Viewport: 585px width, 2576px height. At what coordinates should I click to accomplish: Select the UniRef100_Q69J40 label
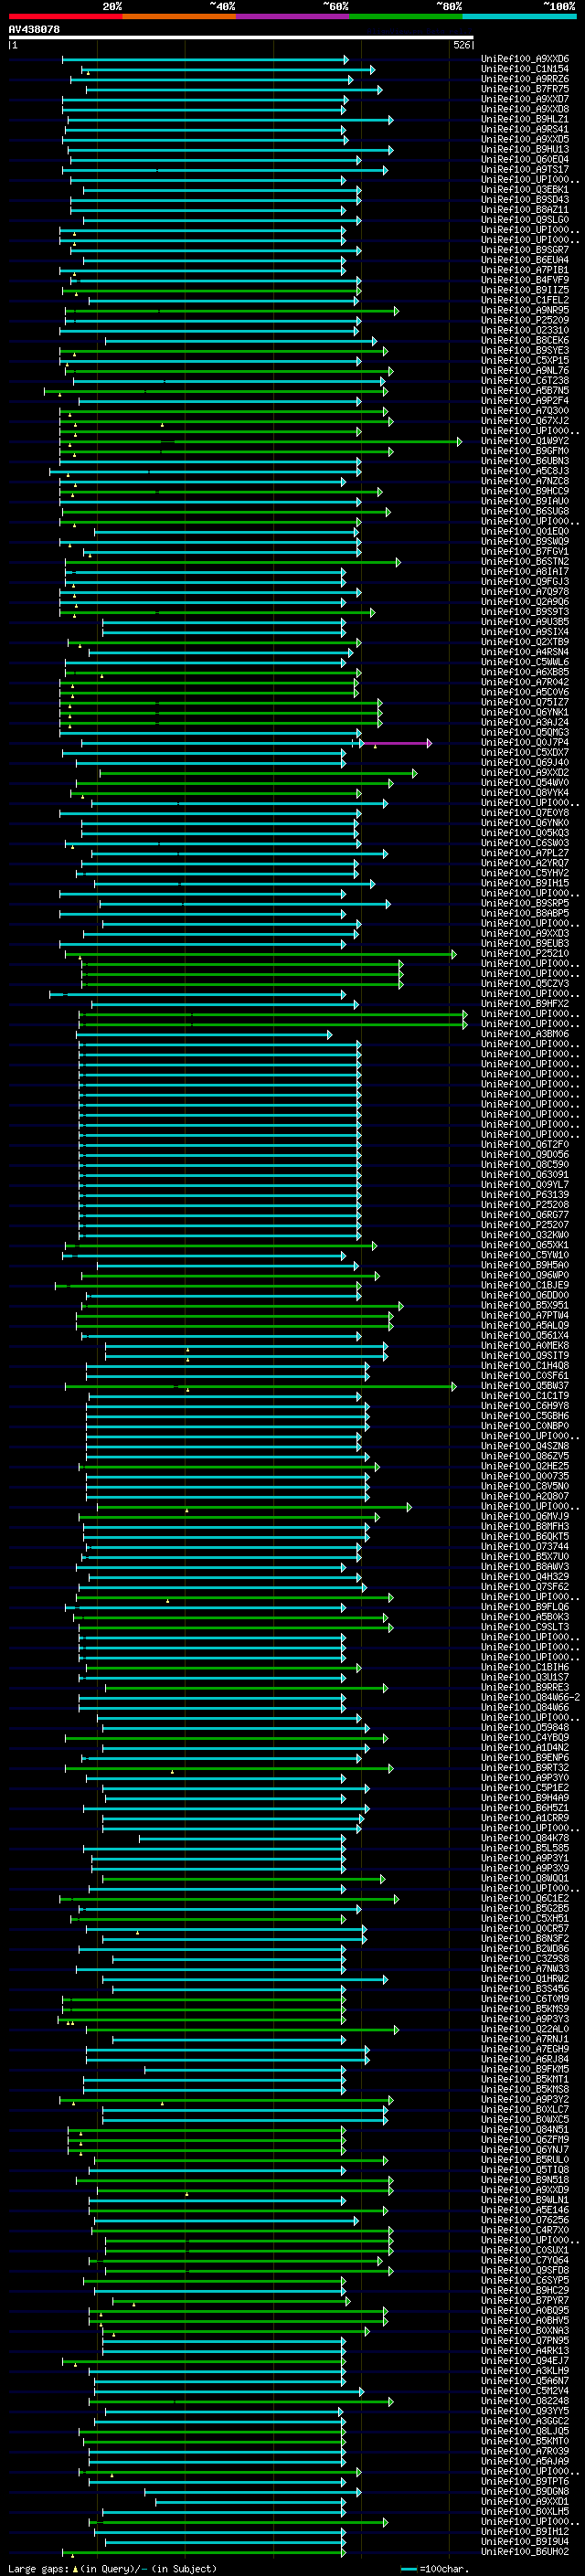[525, 762]
